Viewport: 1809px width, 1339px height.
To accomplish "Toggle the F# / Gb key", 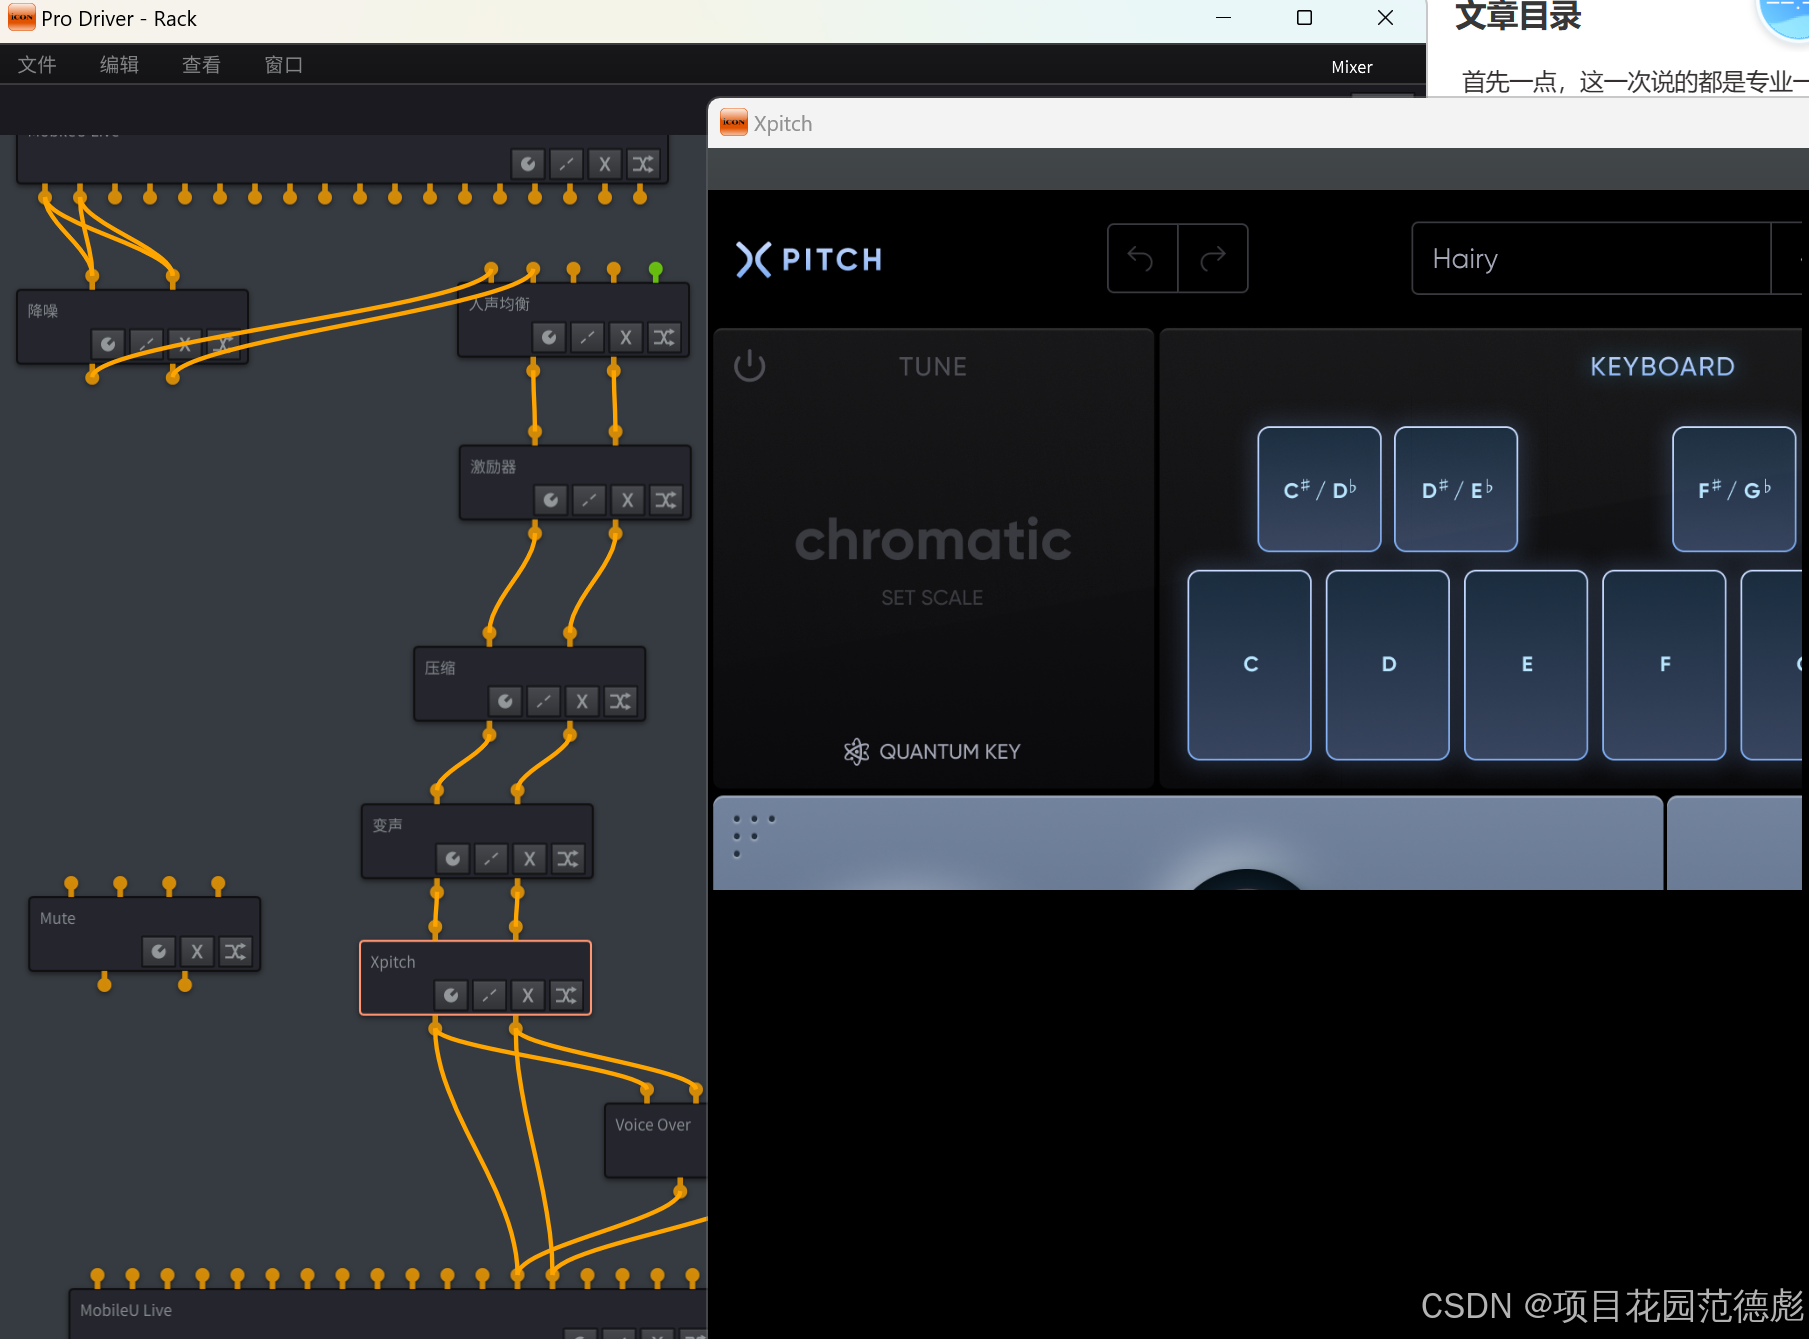I will coord(1734,489).
